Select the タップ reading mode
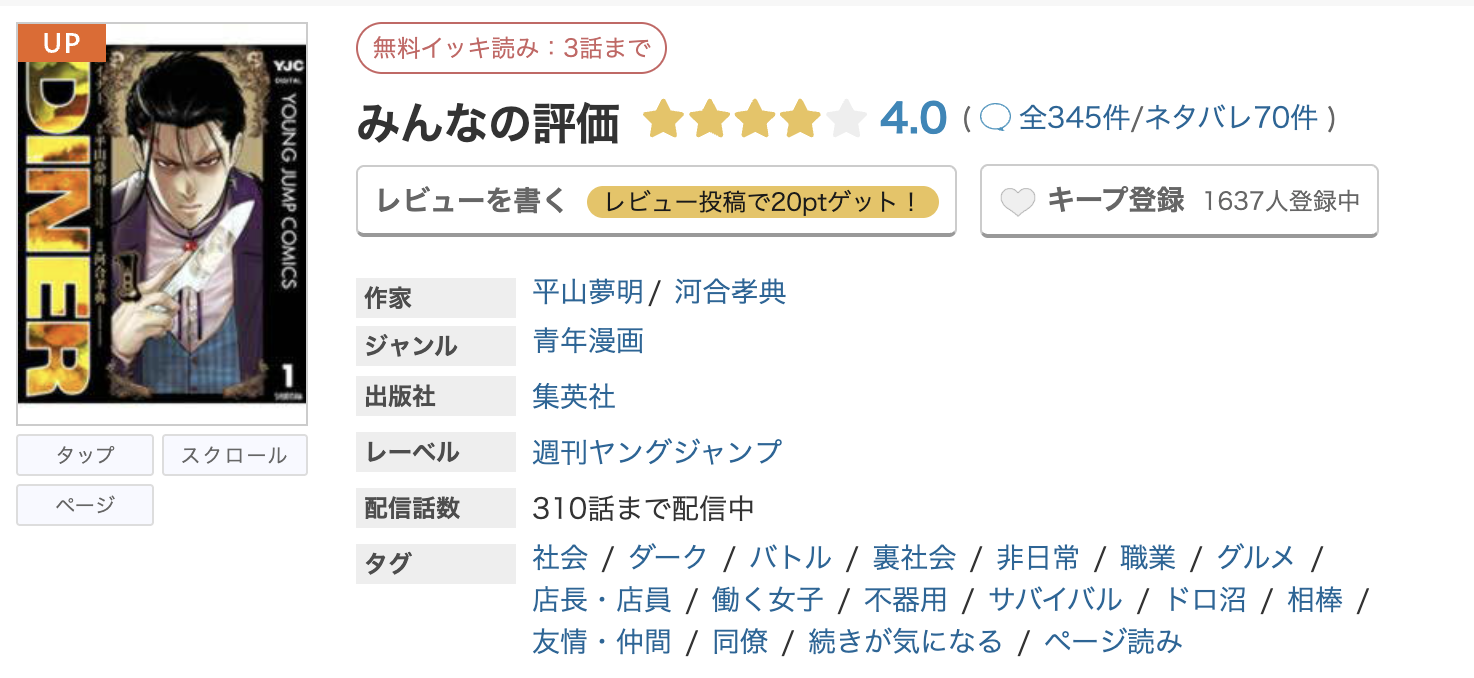Image resolution: width=1474 pixels, height=678 pixels. (84, 455)
